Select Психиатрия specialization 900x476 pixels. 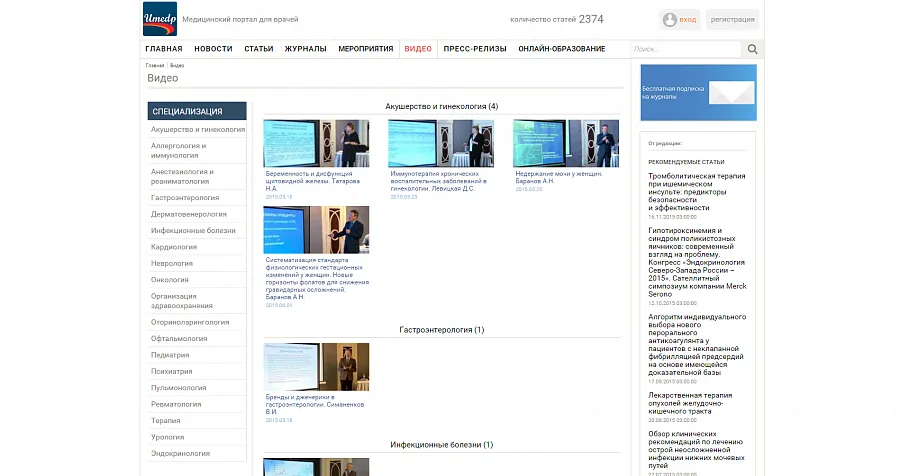click(x=172, y=371)
